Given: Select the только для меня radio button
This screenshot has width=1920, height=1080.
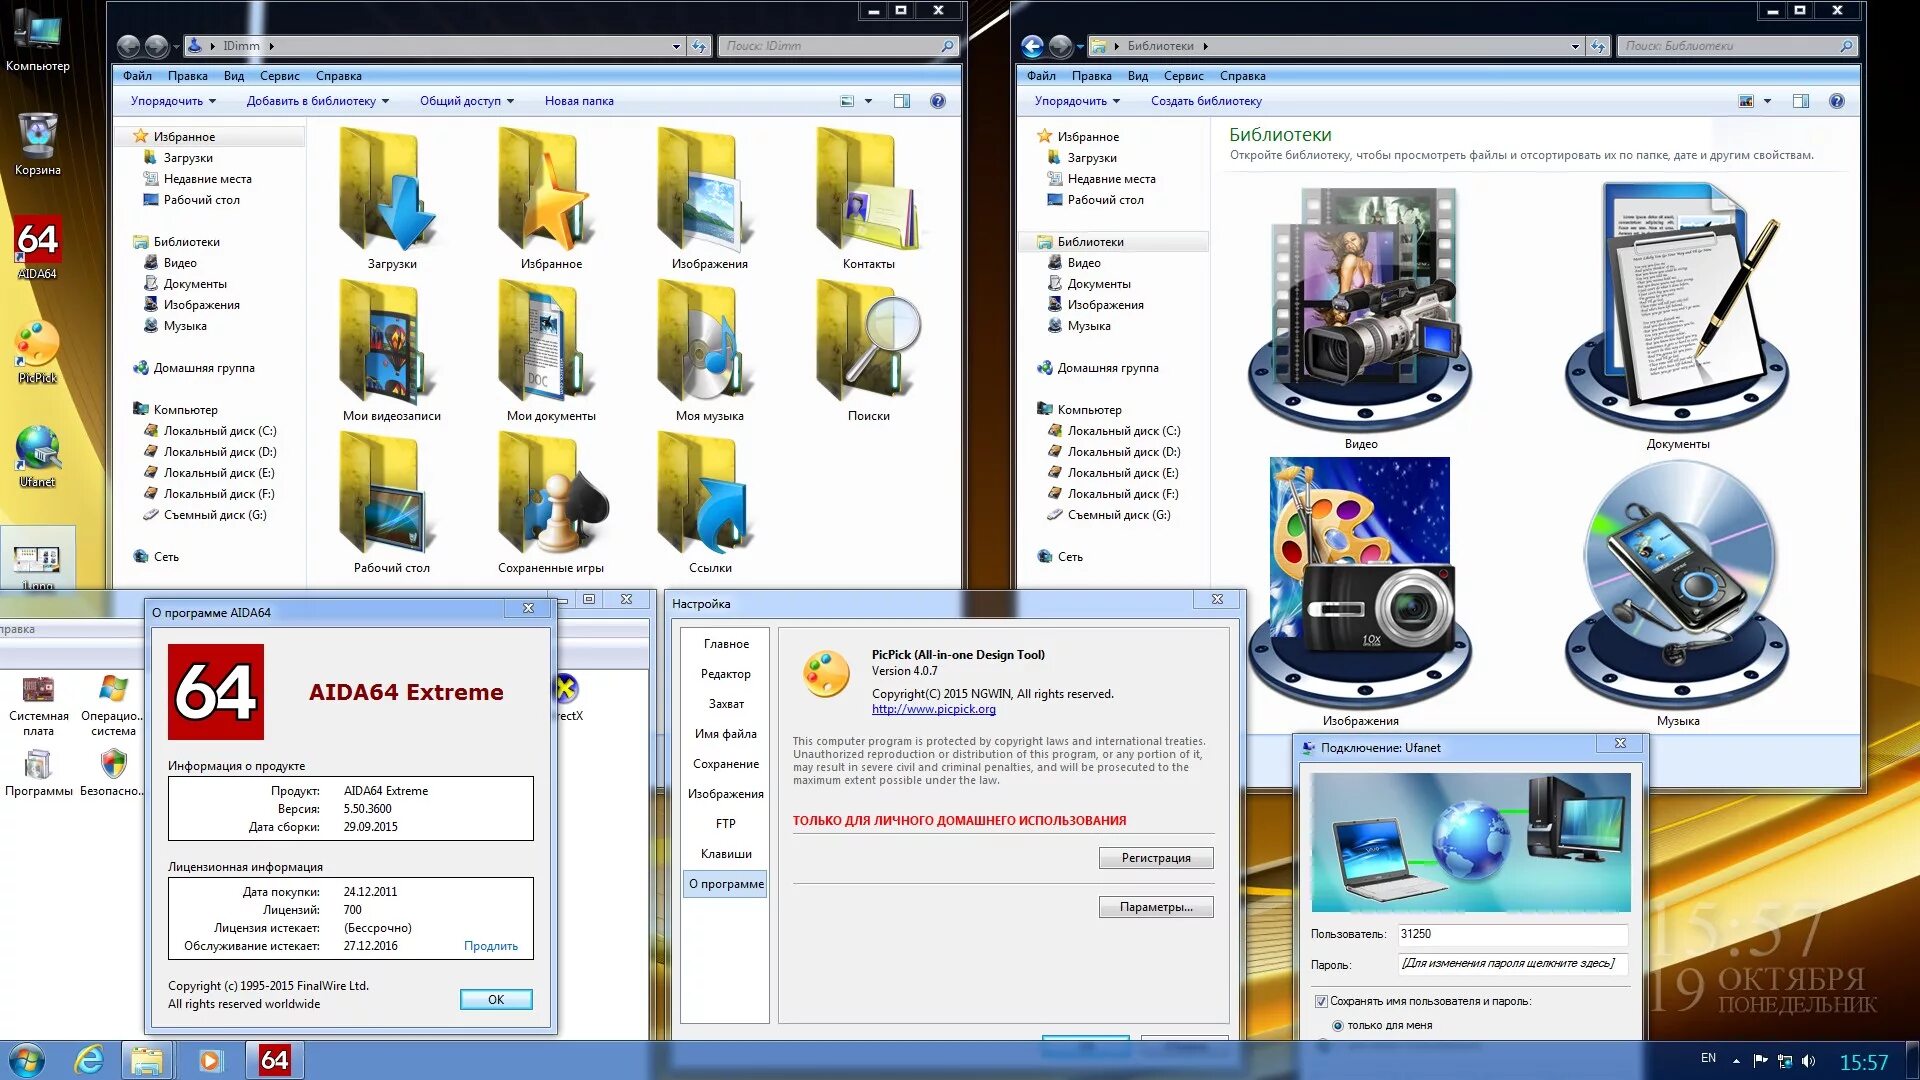Looking at the screenshot, I should [x=1337, y=1025].
